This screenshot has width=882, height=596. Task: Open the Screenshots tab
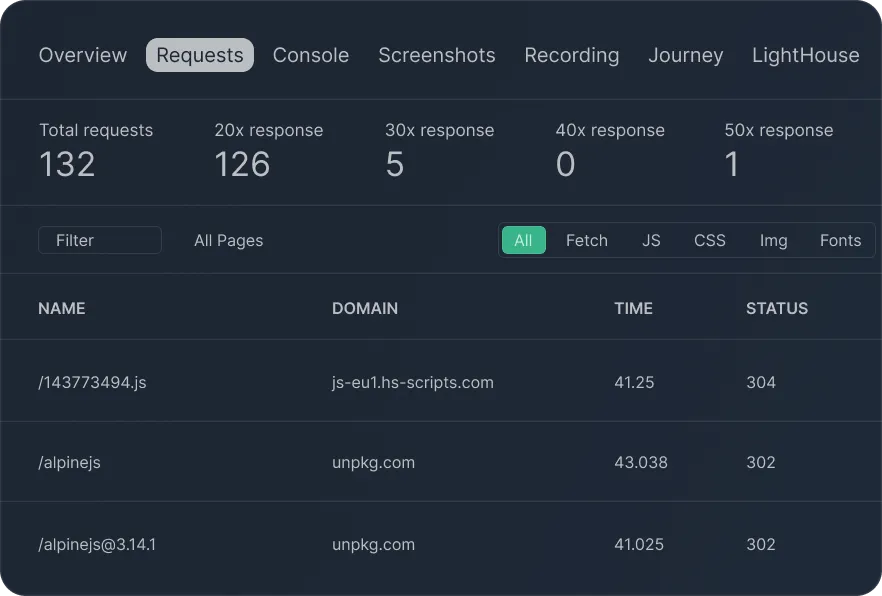436,55
